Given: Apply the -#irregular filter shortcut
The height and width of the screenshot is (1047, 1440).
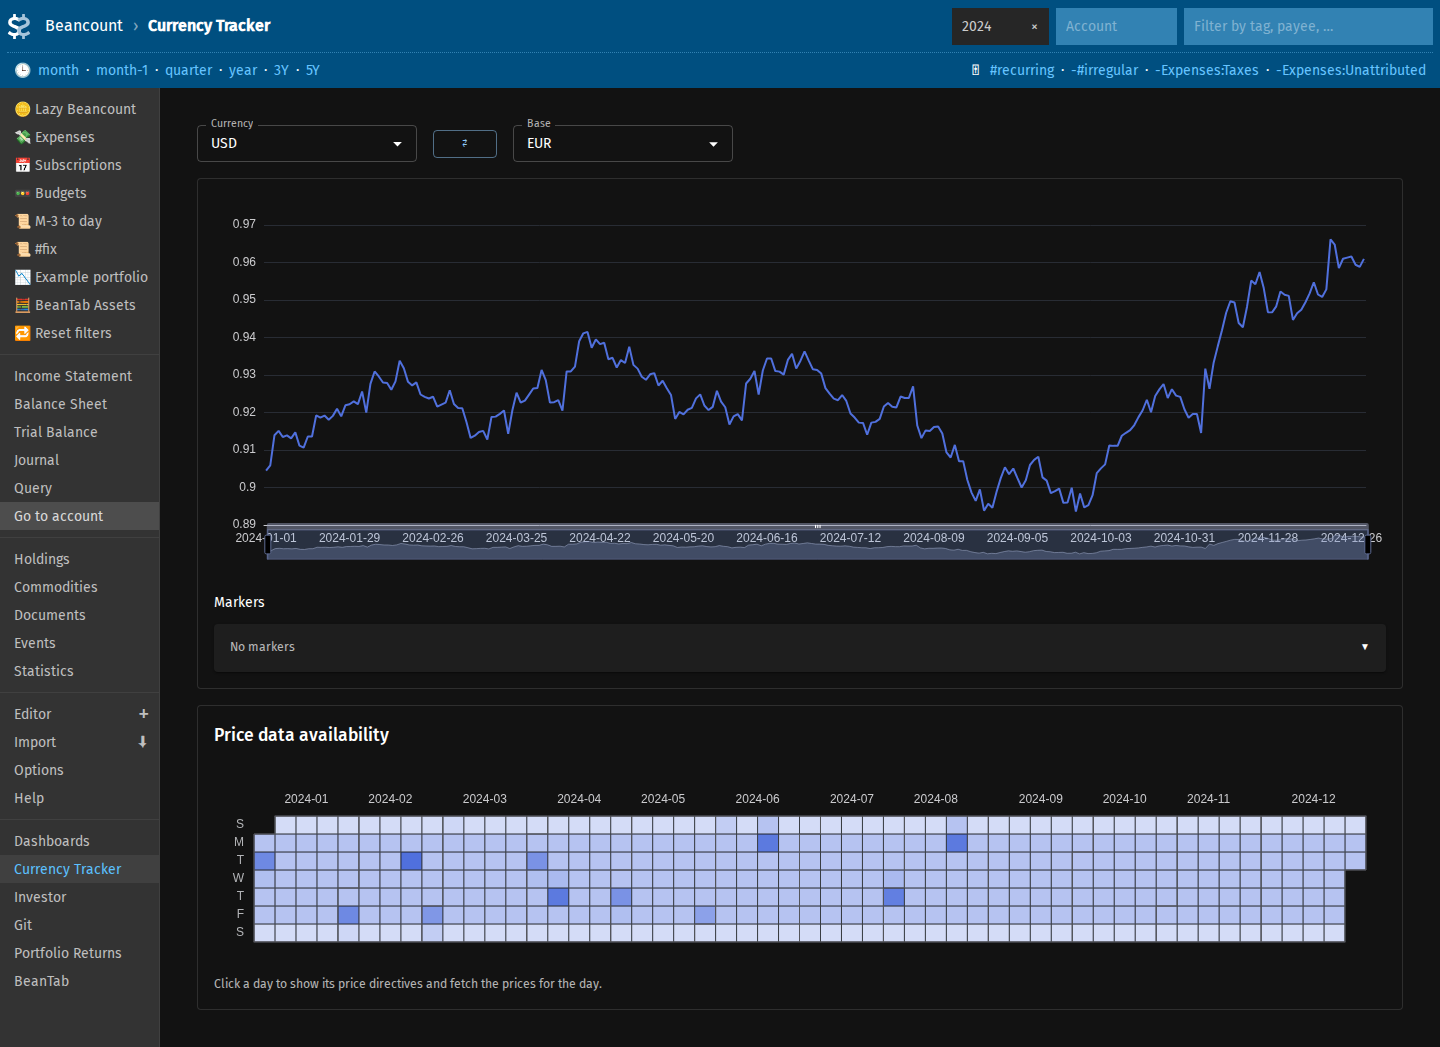Looking at the screenshot, I should pos(1105,70).
